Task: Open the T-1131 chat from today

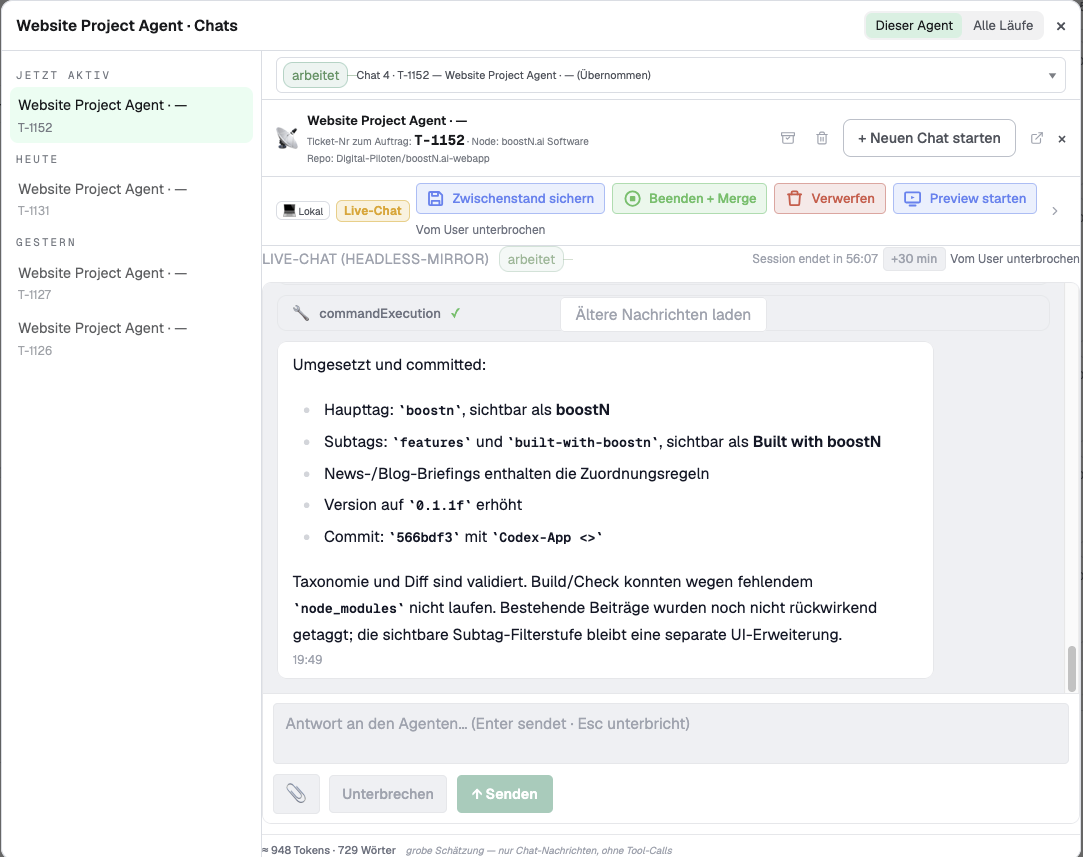Action: coord(131,199)
